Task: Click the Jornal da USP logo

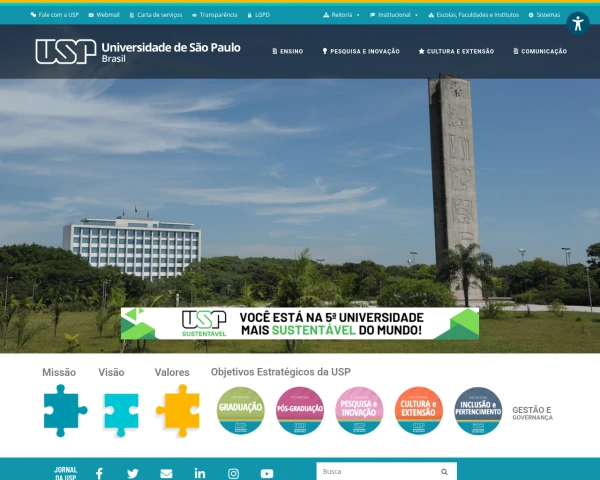Action: click(65, 473)
